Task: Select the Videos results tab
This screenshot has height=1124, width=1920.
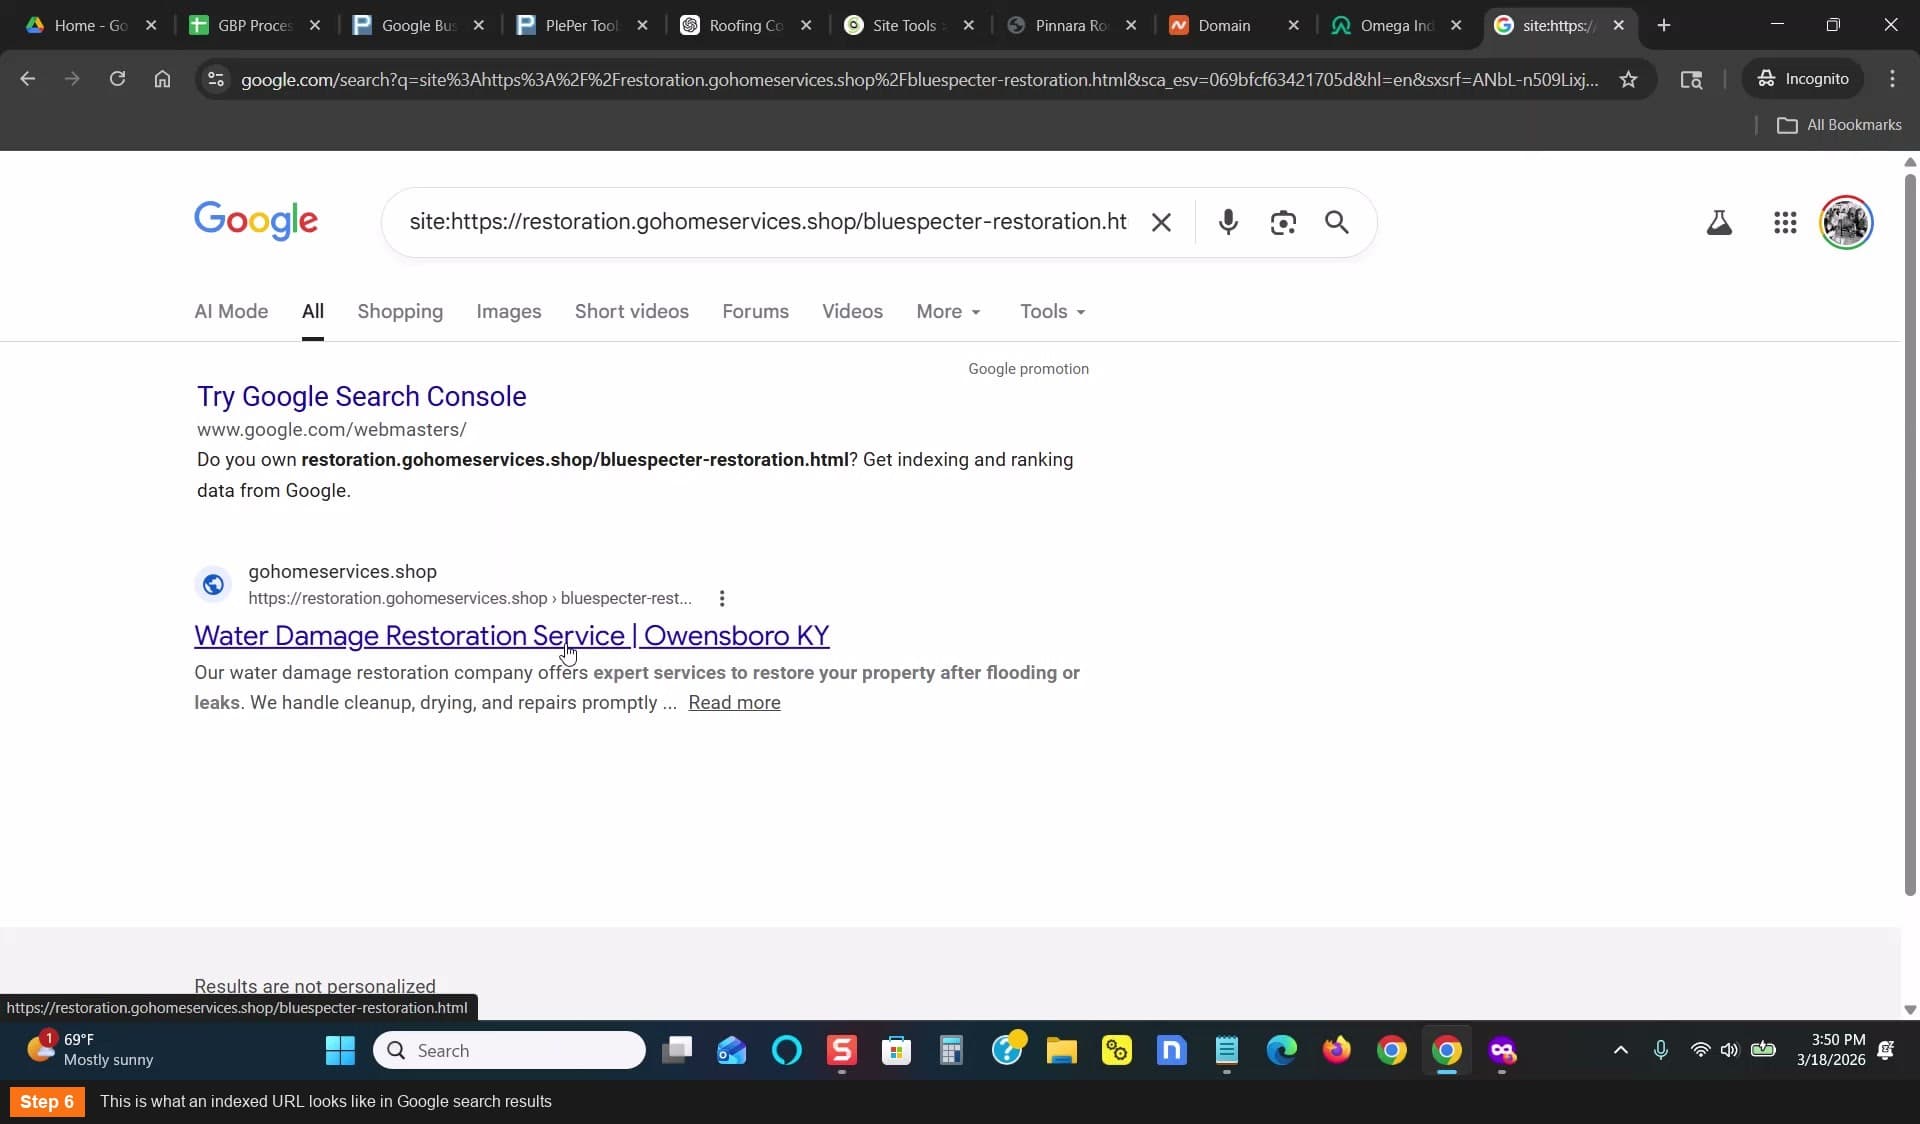Action: [x=852, y=311]
